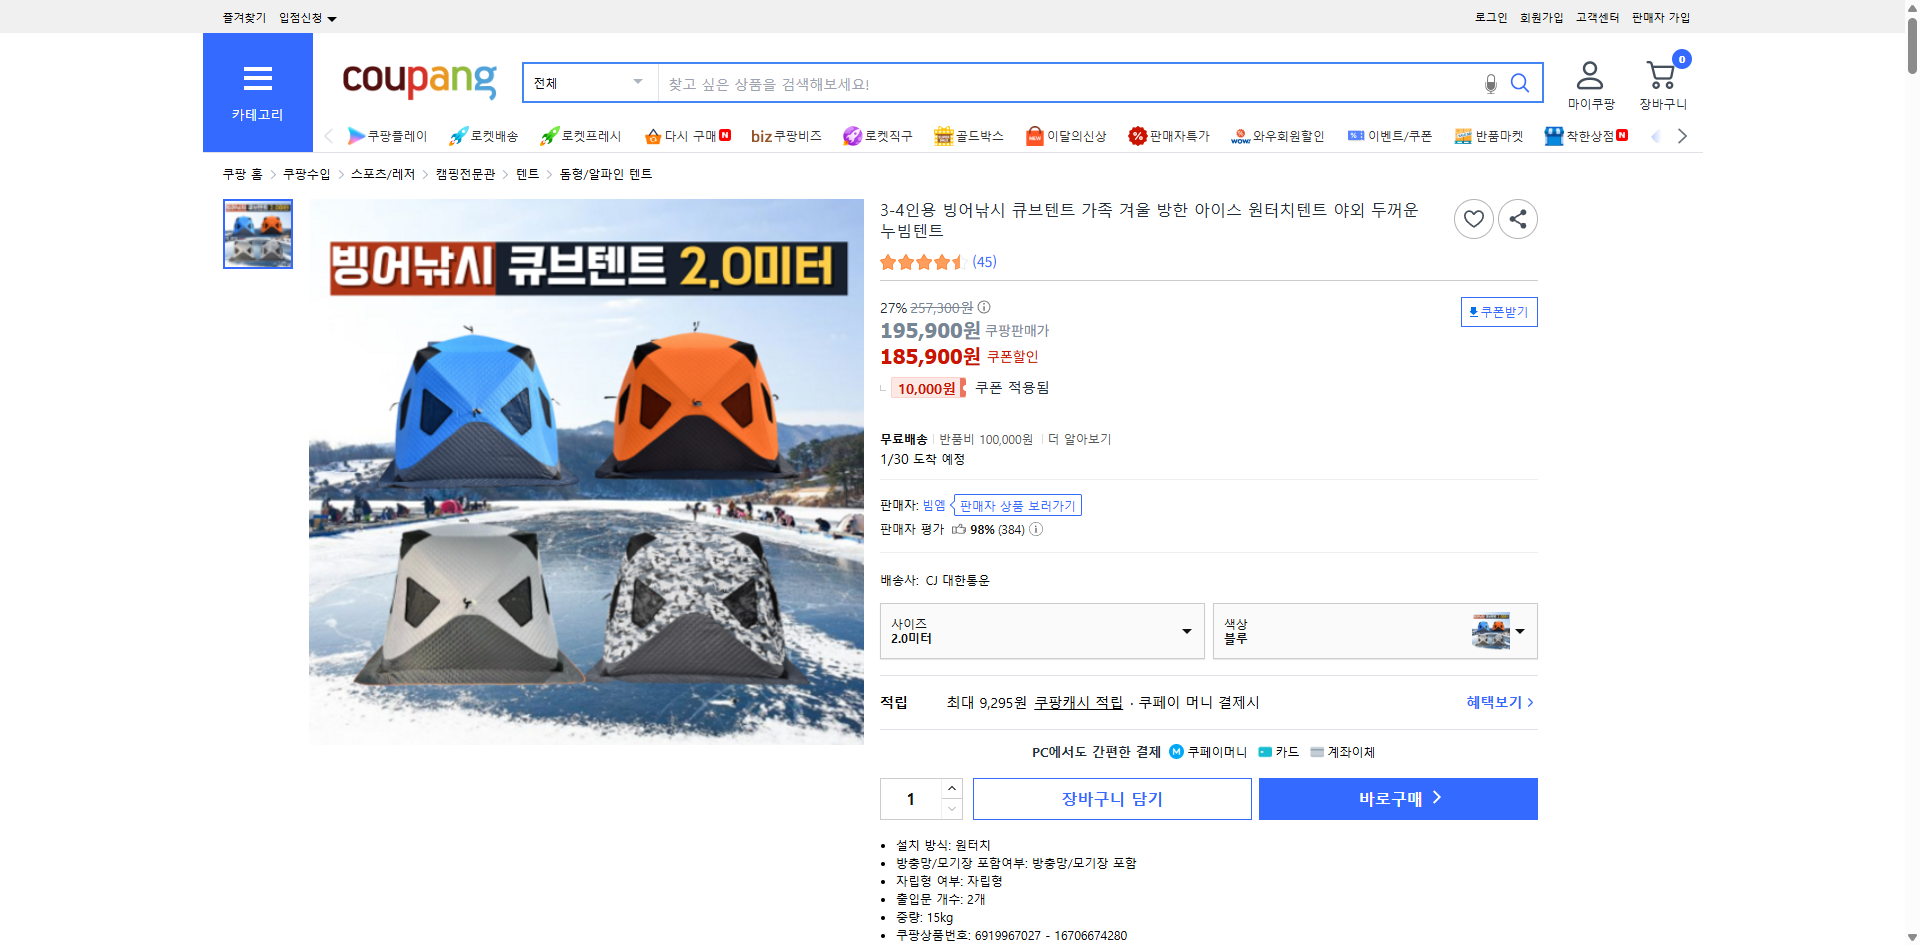Toggle the wishlist heart on the product

1473,218
